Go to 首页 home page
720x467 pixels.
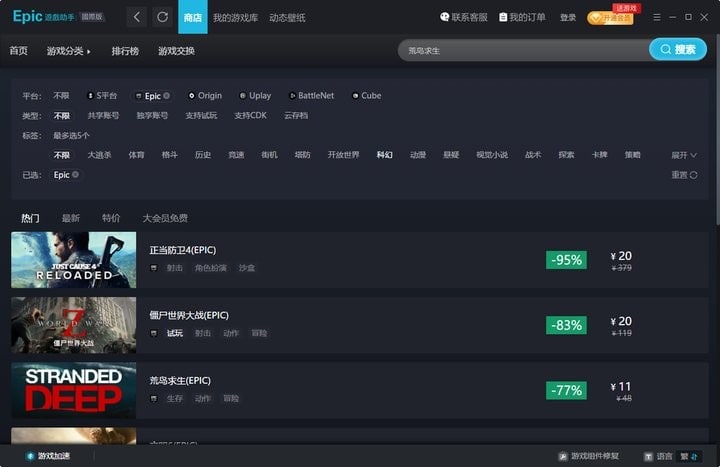(x=19, y=51)
